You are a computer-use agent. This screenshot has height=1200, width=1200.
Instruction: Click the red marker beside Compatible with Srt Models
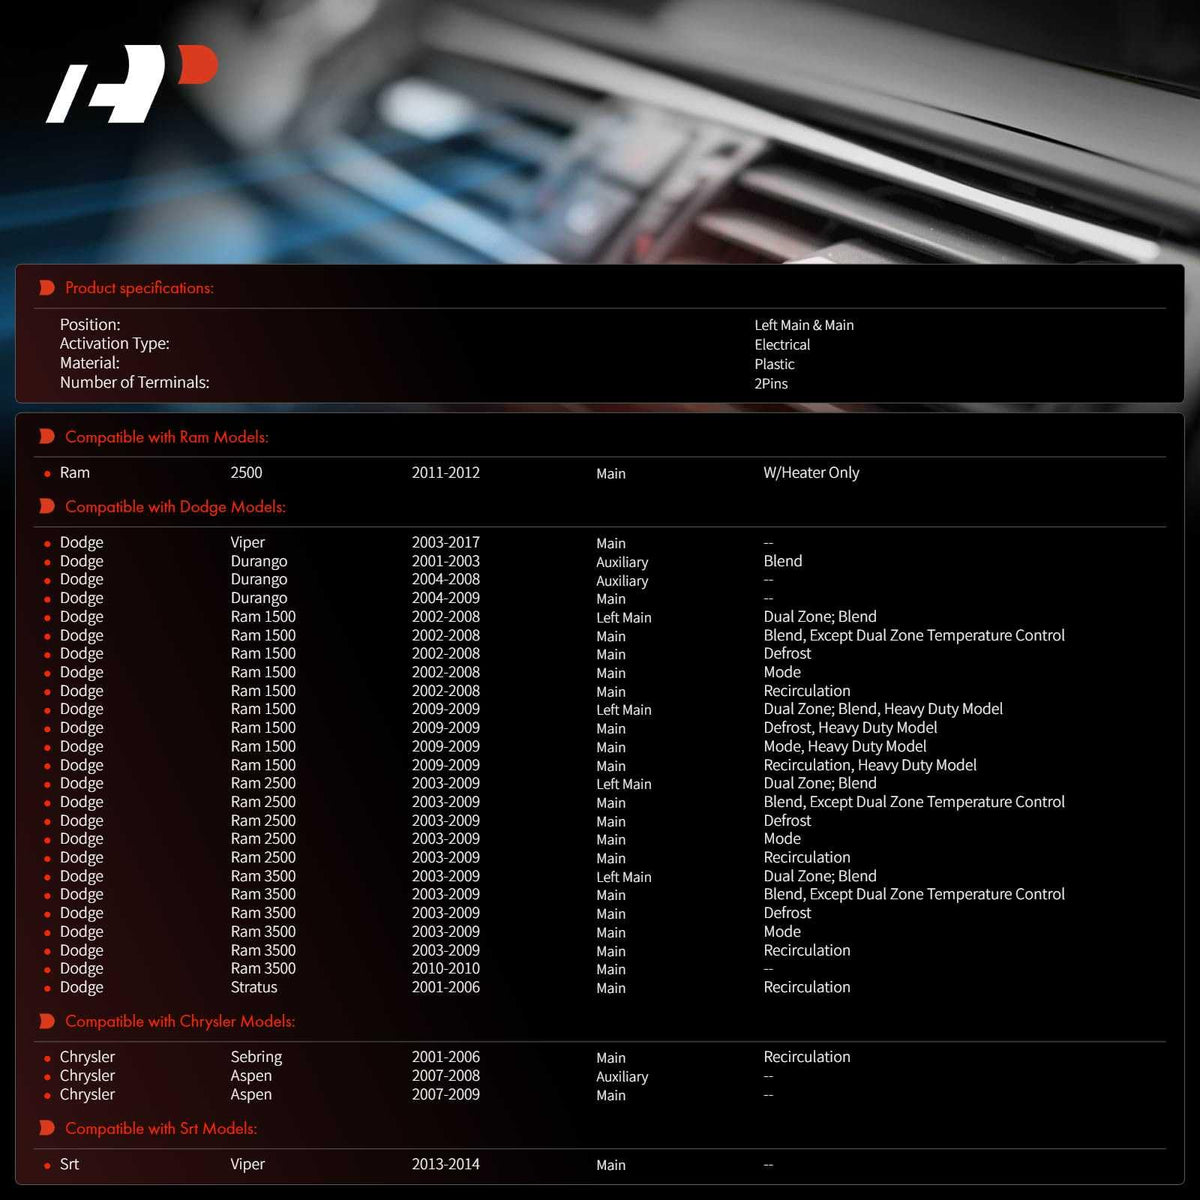coord(47,1128)
